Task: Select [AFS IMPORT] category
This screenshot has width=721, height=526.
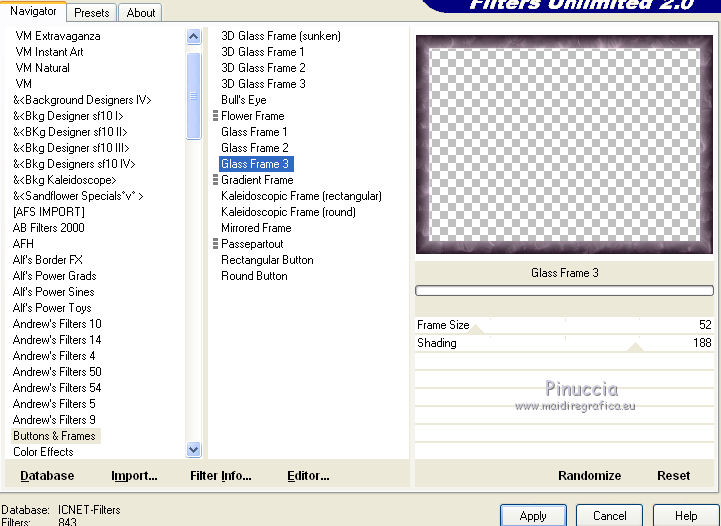Action: (x=49, y=212)
